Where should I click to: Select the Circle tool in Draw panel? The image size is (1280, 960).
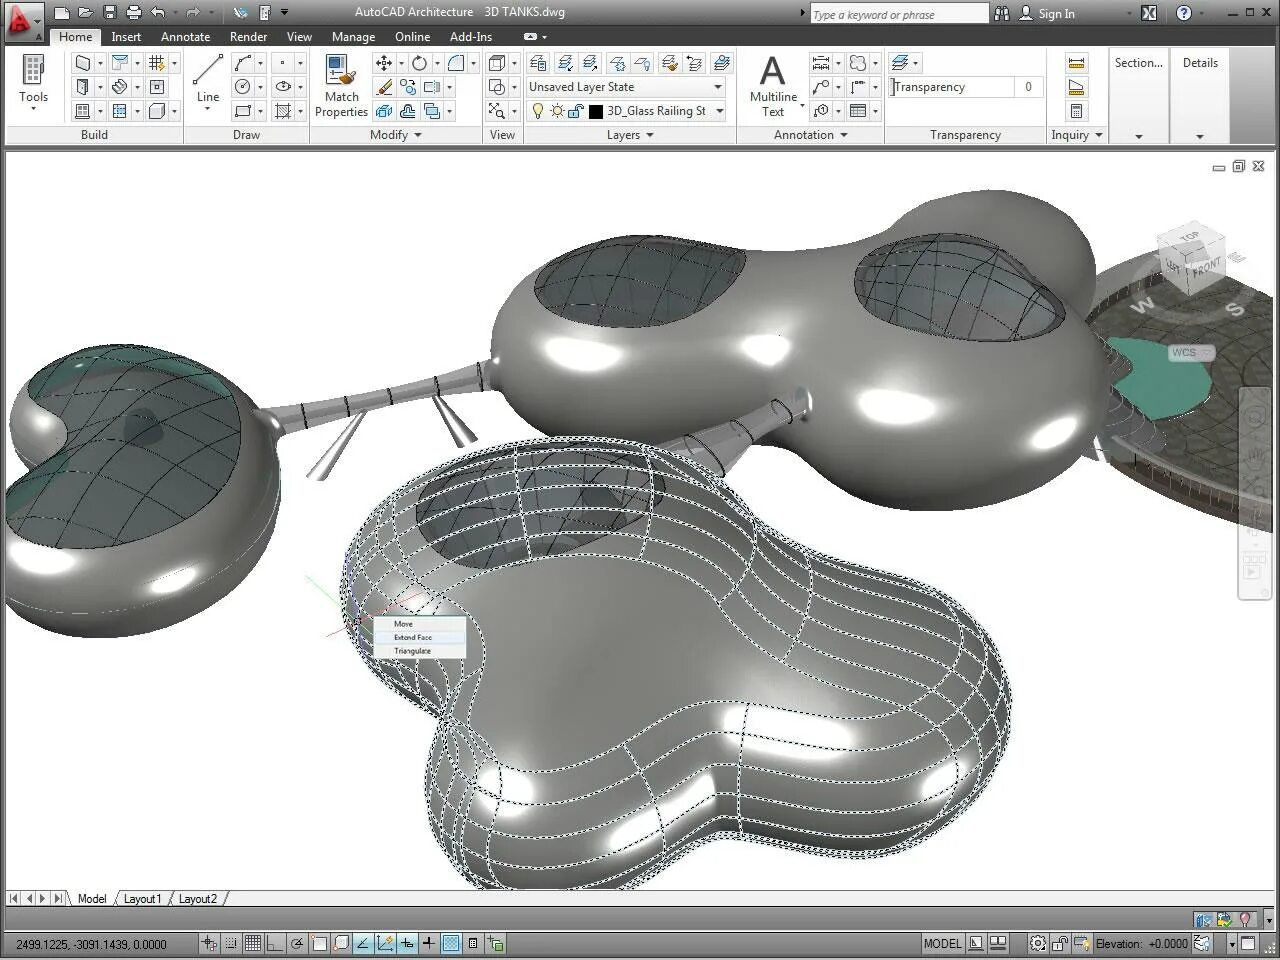(243, 87)
